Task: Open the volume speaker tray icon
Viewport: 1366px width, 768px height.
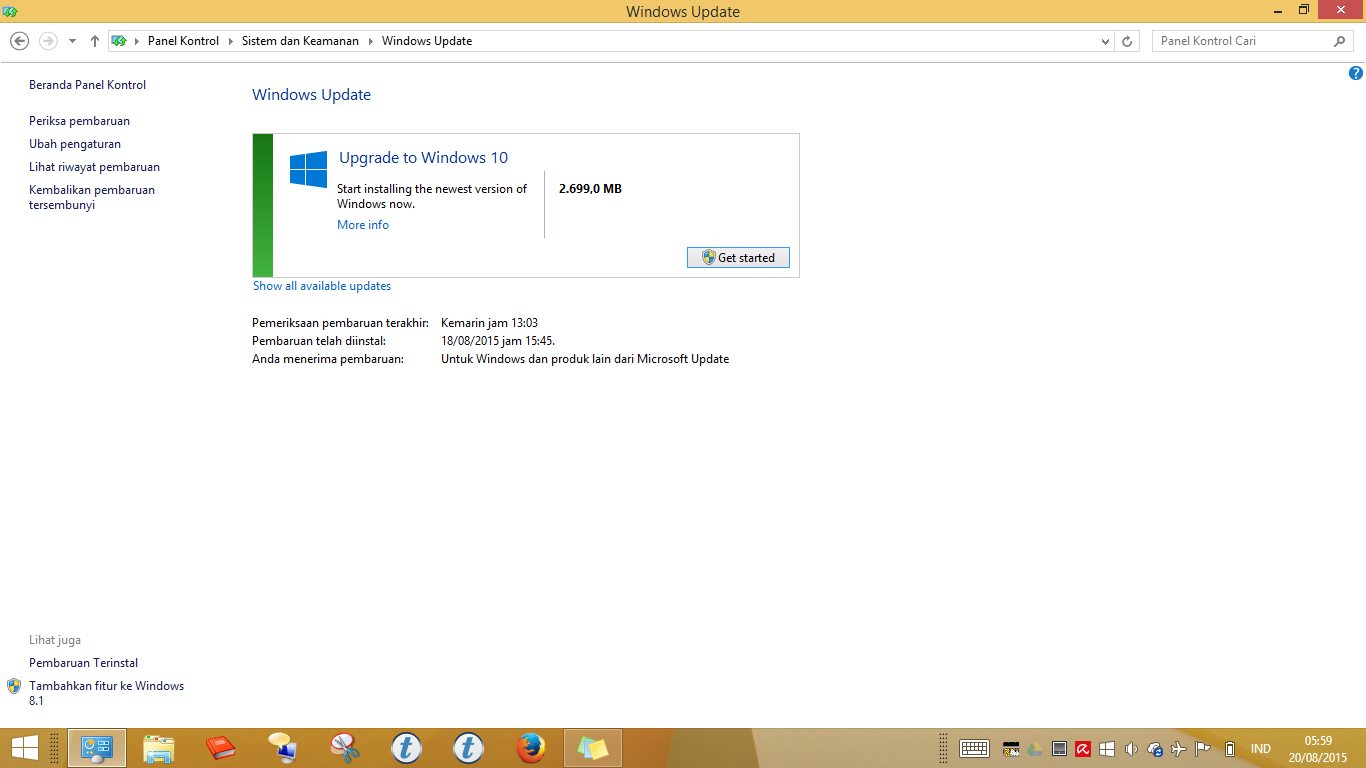Action: [1131, 749]
